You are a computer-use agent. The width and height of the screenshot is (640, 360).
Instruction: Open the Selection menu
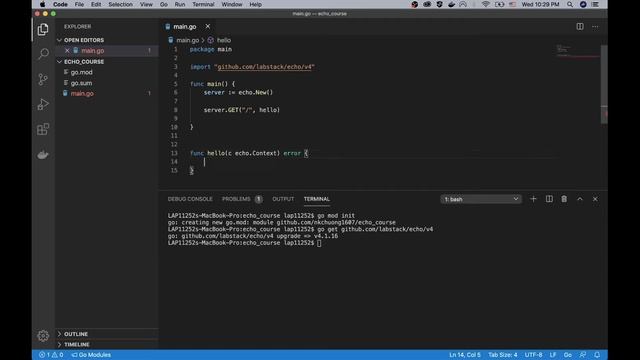point(120,4)
